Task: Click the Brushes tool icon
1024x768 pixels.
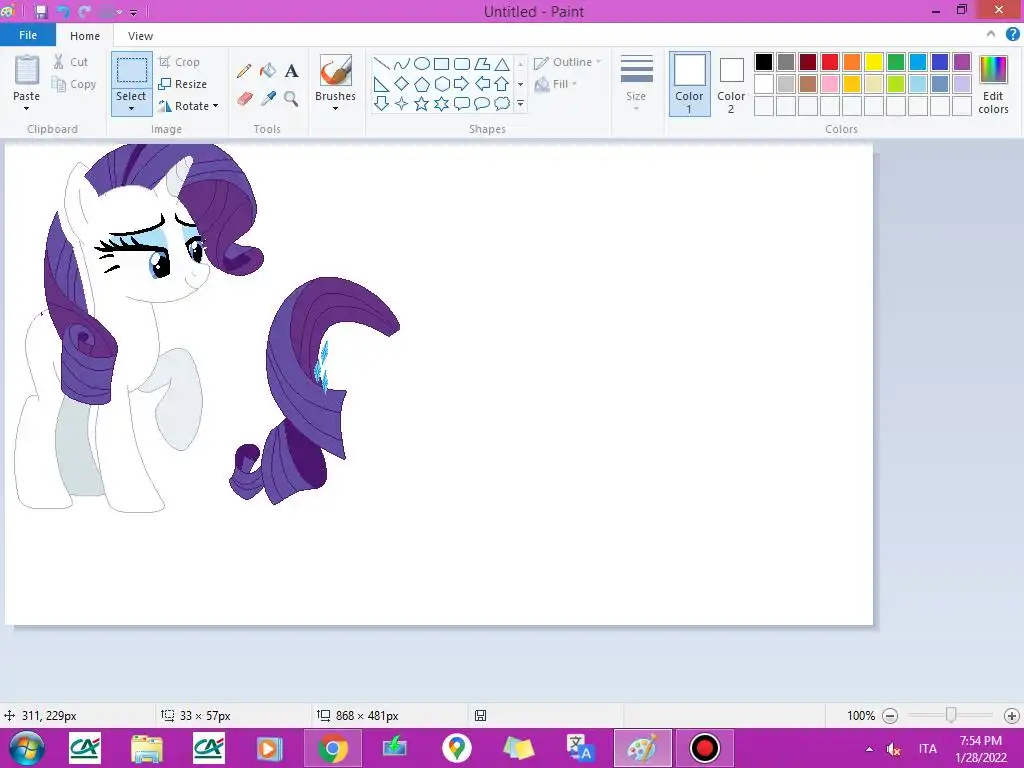Action: tap(336, 70)
